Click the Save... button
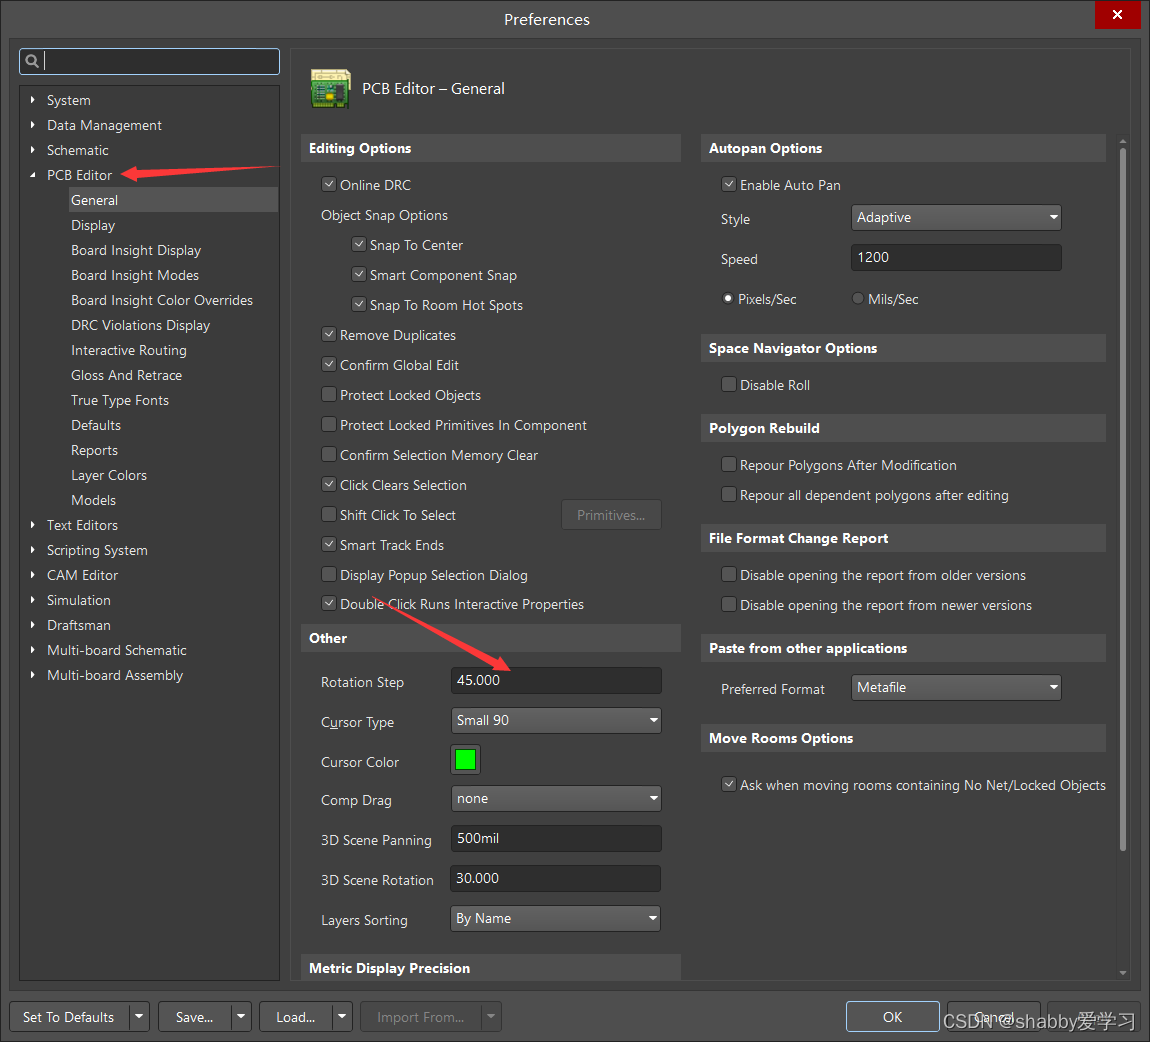 coord(194,1016)
